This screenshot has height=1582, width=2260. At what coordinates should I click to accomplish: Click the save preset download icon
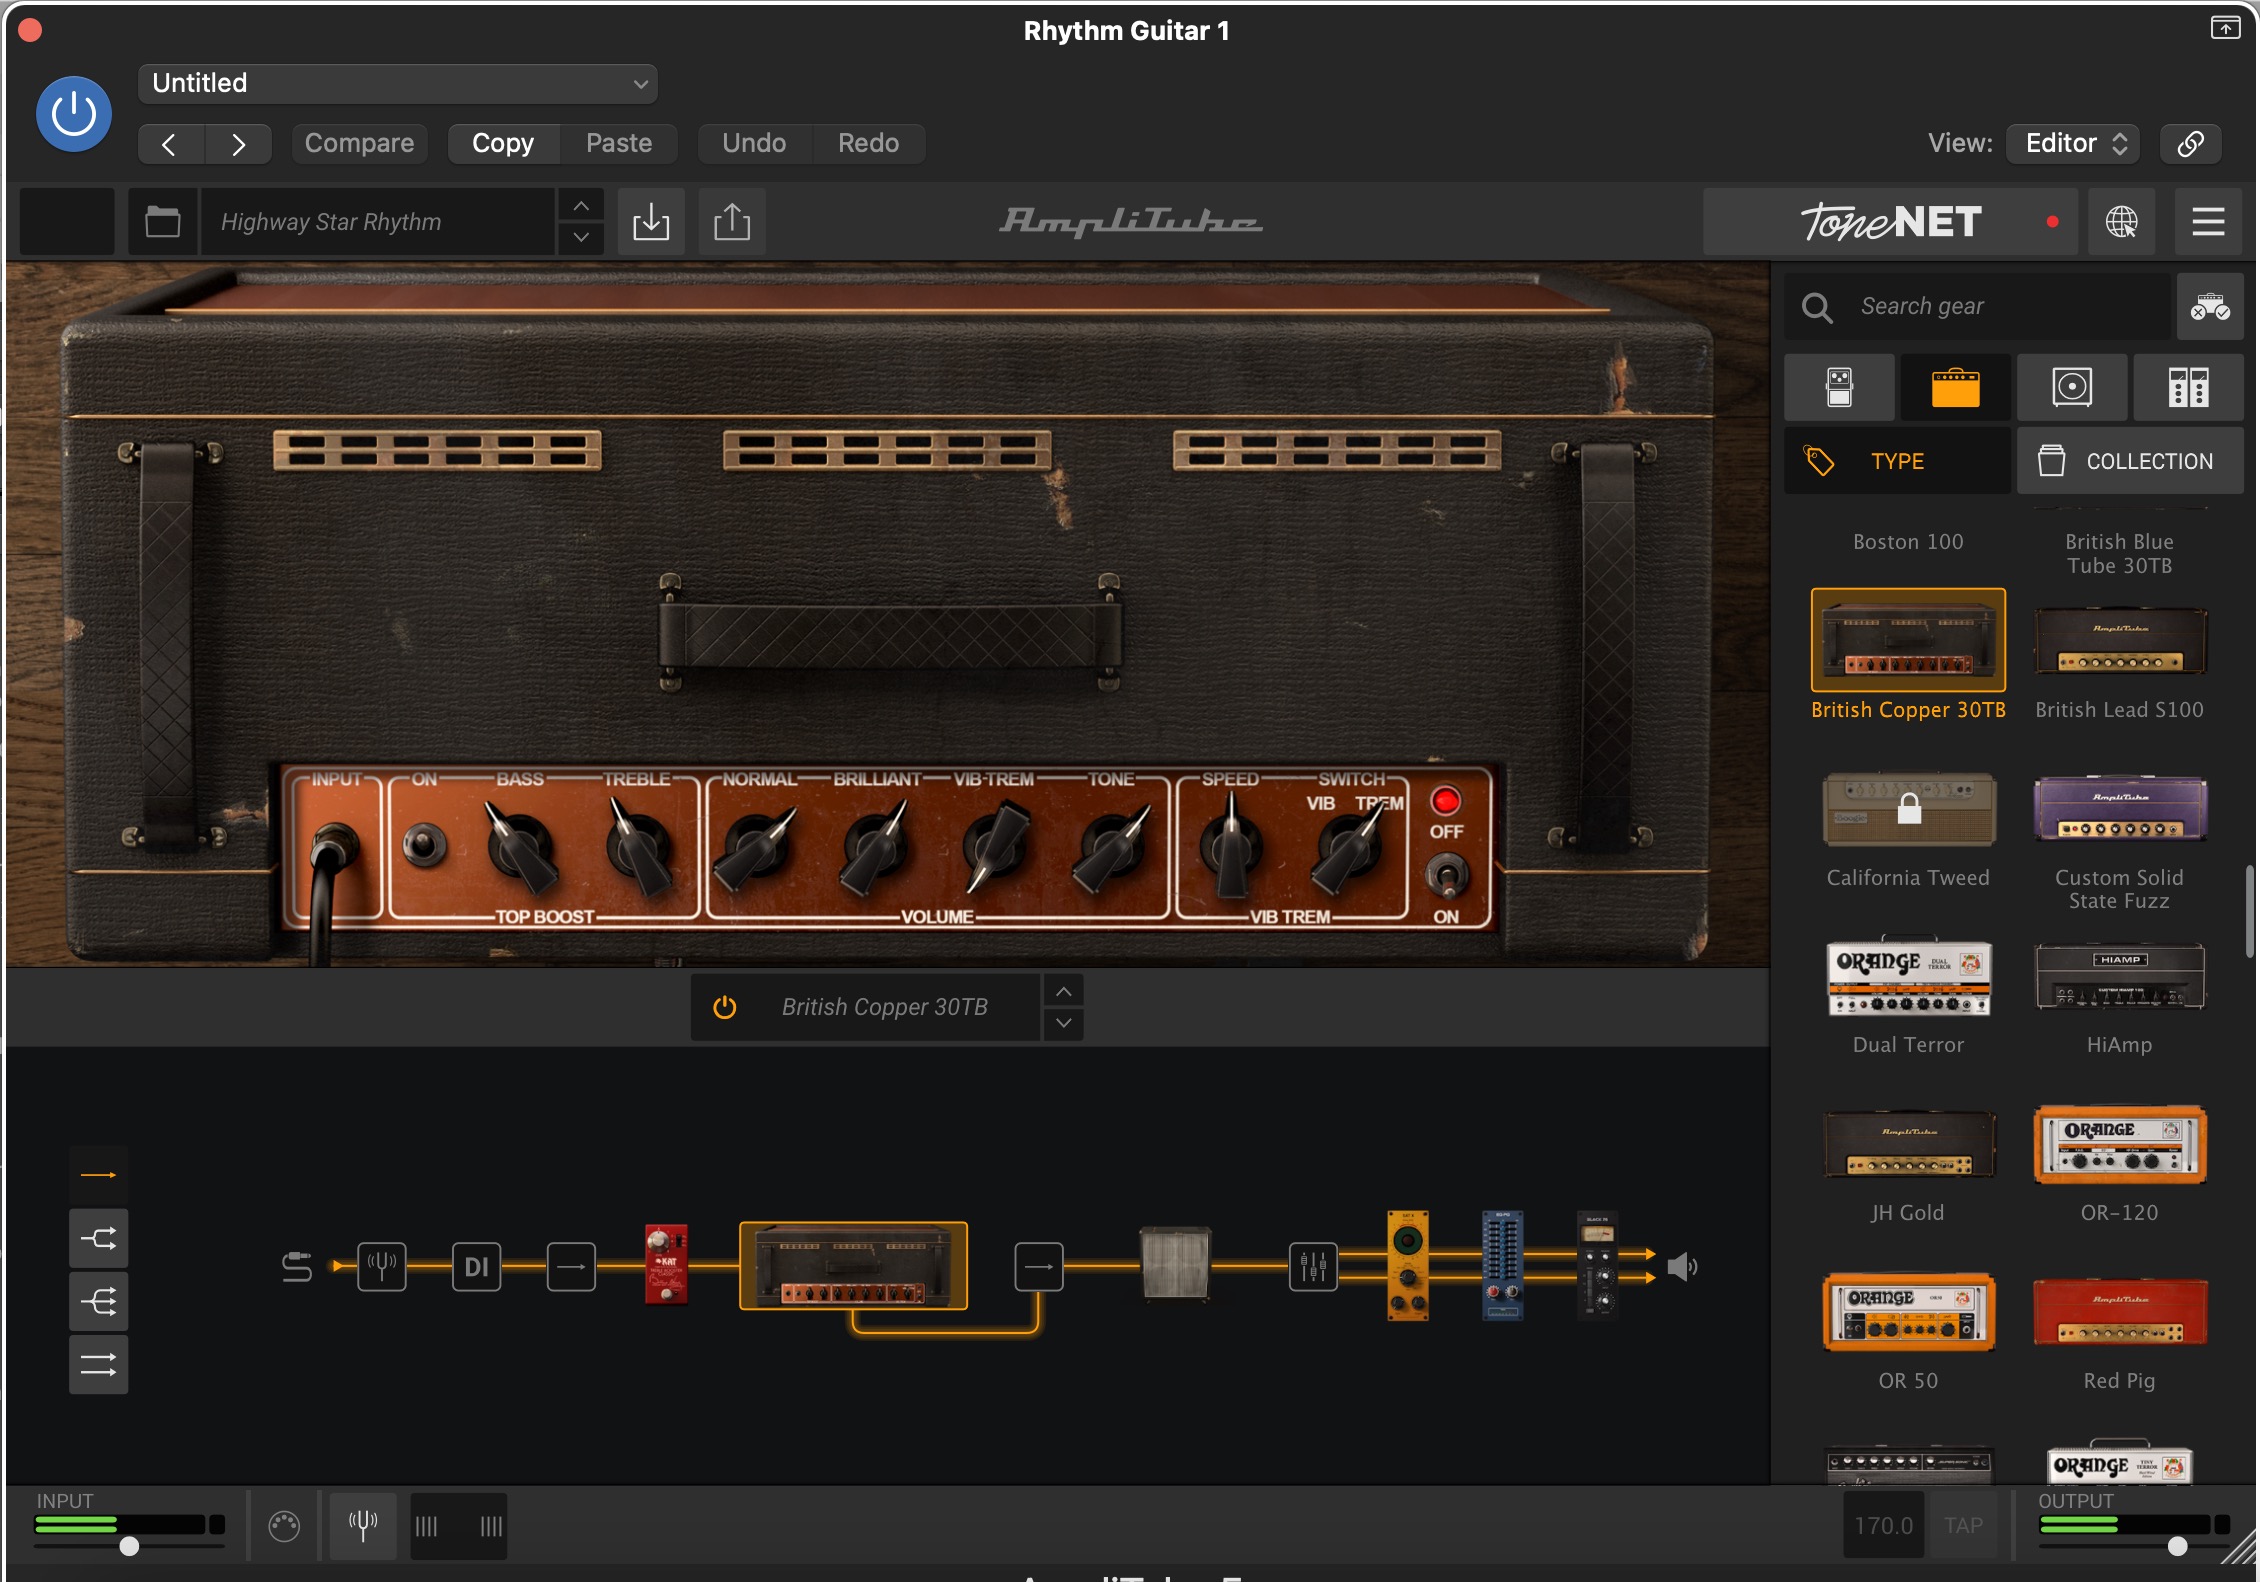(651, 221)
